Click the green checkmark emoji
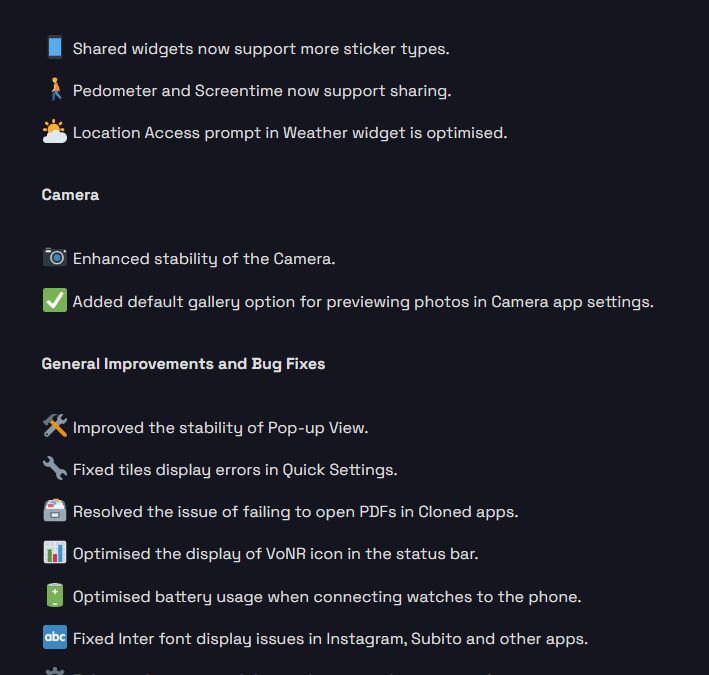This screenshot has height=675, width=709. tap(55, 301)
